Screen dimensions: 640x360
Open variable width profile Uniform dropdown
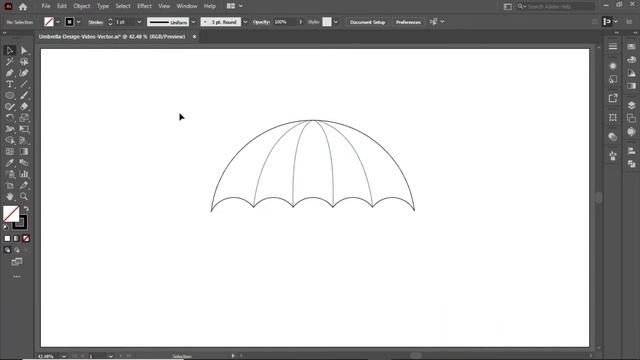[x=193, y=22]
